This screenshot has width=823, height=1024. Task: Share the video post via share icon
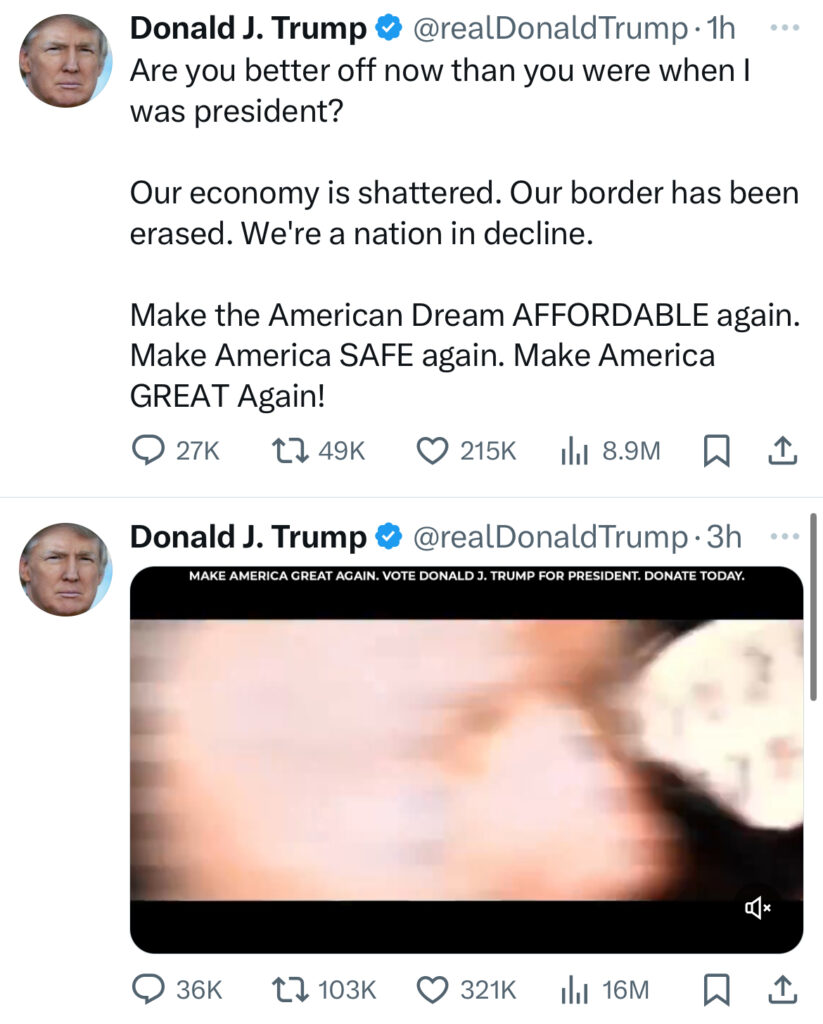point(782,989)
